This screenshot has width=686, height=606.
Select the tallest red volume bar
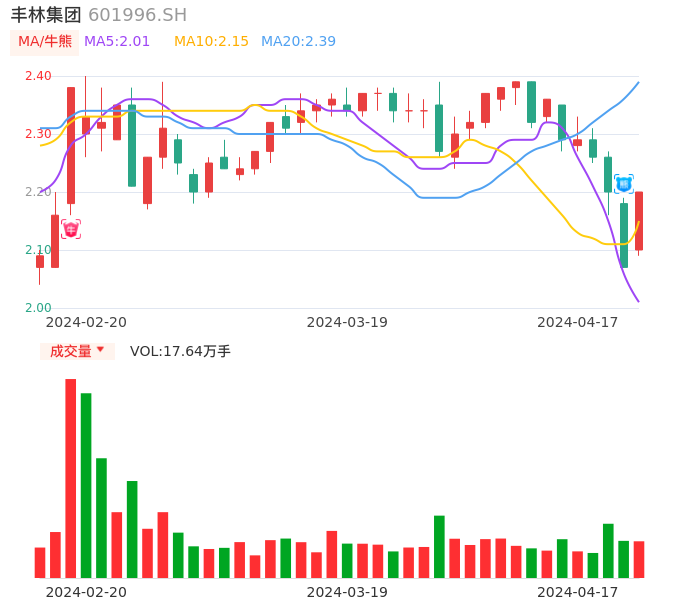[71, 478]
